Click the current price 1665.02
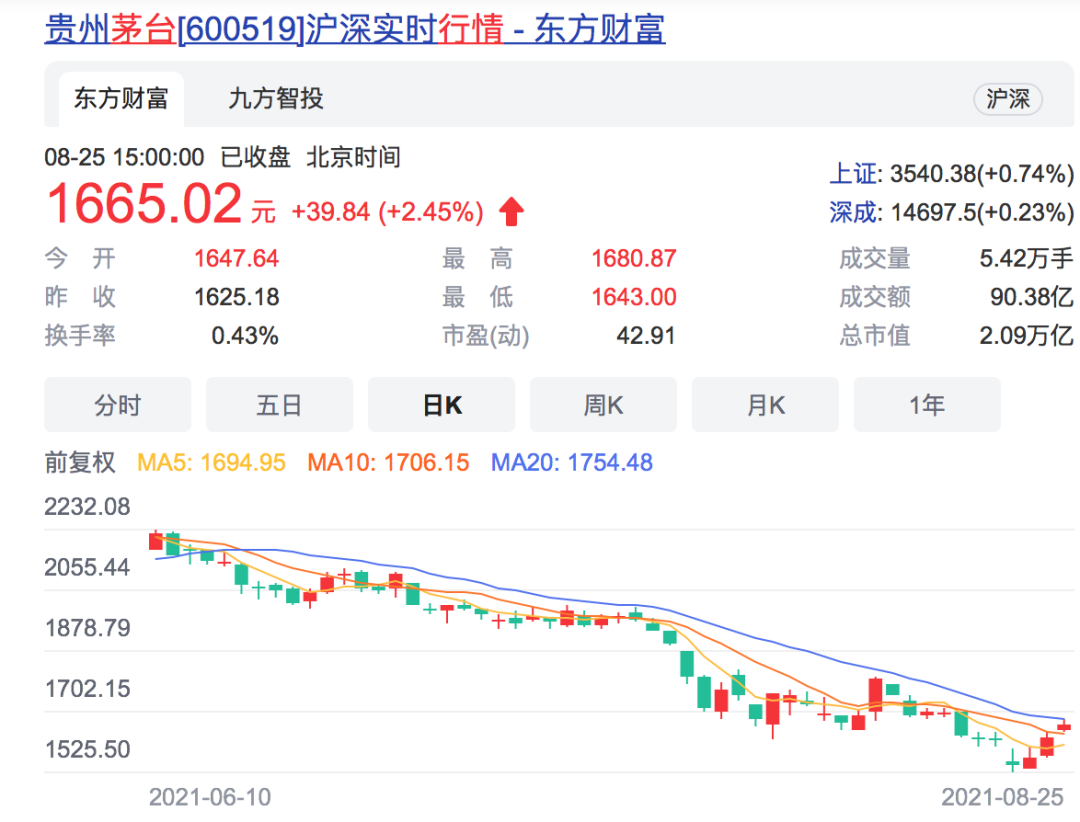This screenshot has height=822, width=1080. [x=144, y=204]
